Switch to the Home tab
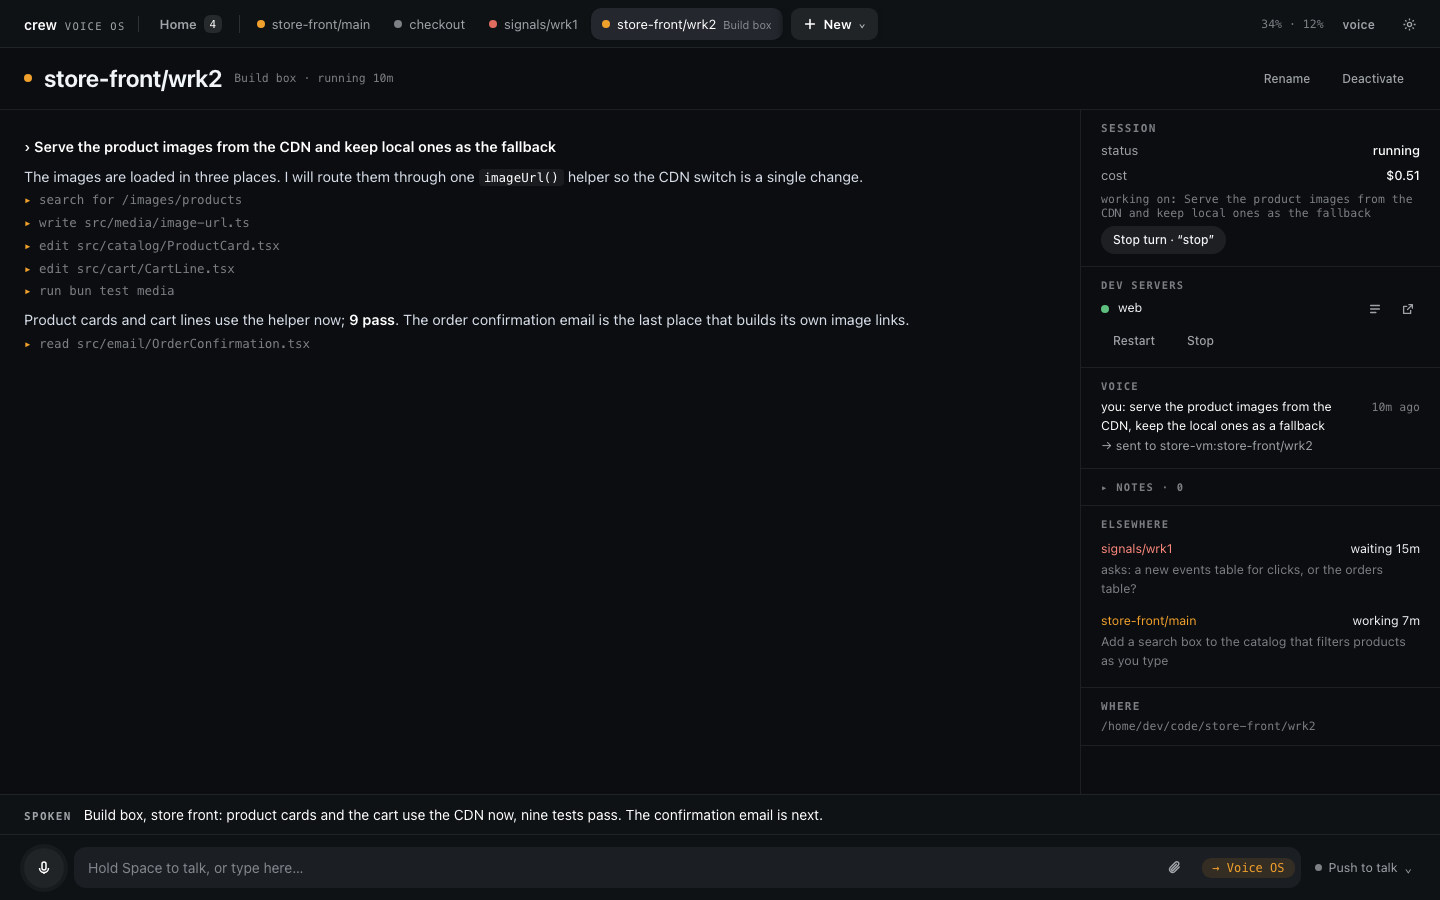The image size is (1440, 900). [190, 24]
